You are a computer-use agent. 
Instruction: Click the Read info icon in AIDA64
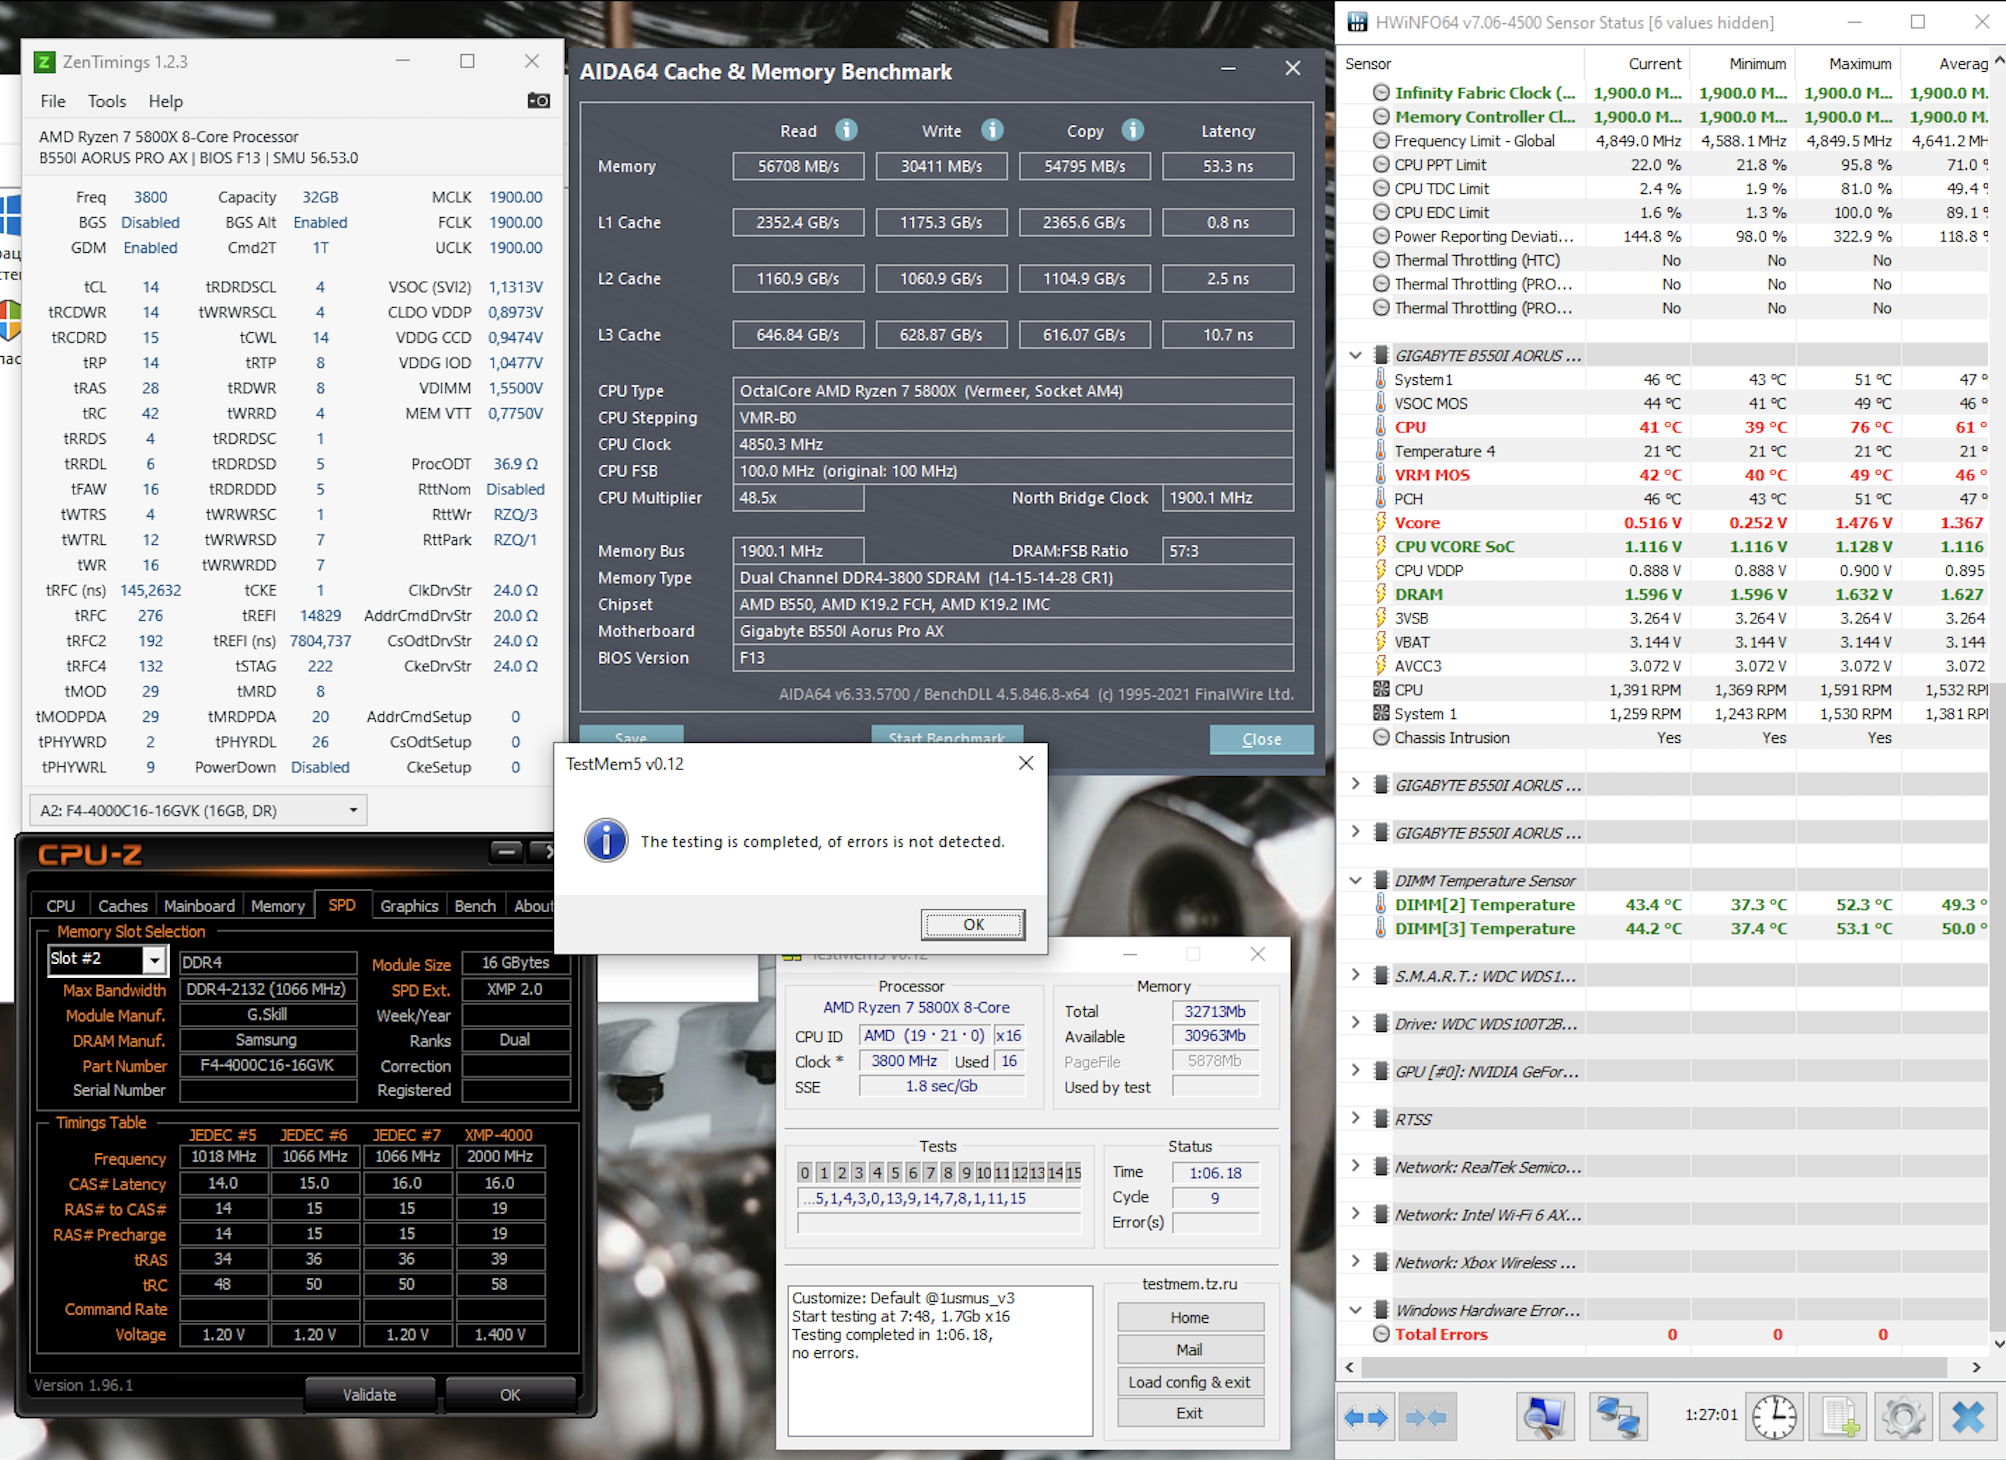[x=846, y=130]
